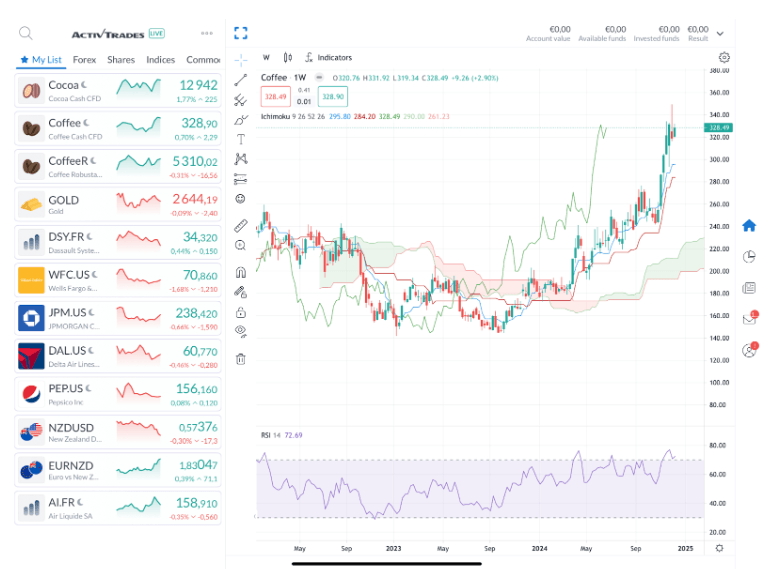Switch to the Forex tab

tap(84, 59)
